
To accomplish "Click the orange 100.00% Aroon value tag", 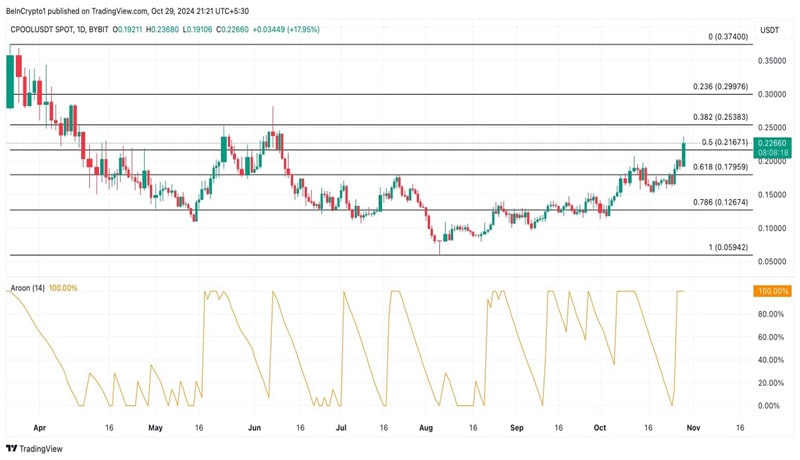I will [x=772, y=291].
